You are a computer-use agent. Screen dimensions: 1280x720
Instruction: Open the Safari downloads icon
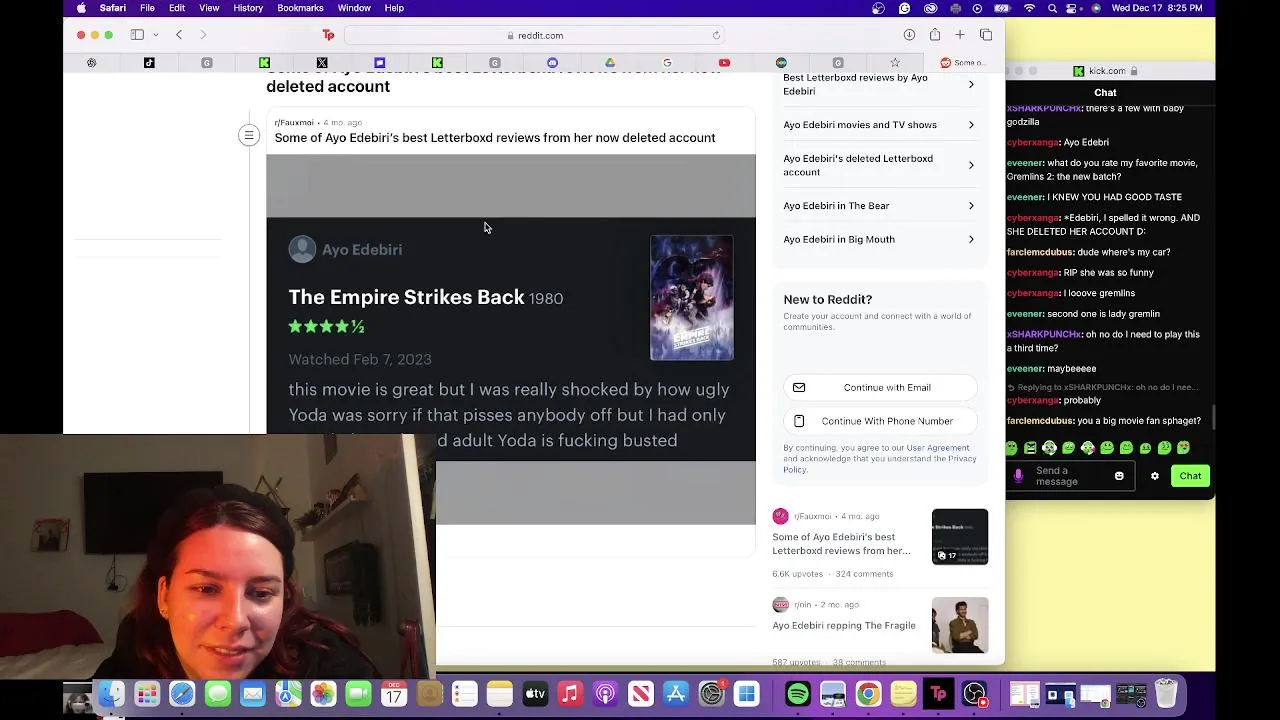pos(909,35)
